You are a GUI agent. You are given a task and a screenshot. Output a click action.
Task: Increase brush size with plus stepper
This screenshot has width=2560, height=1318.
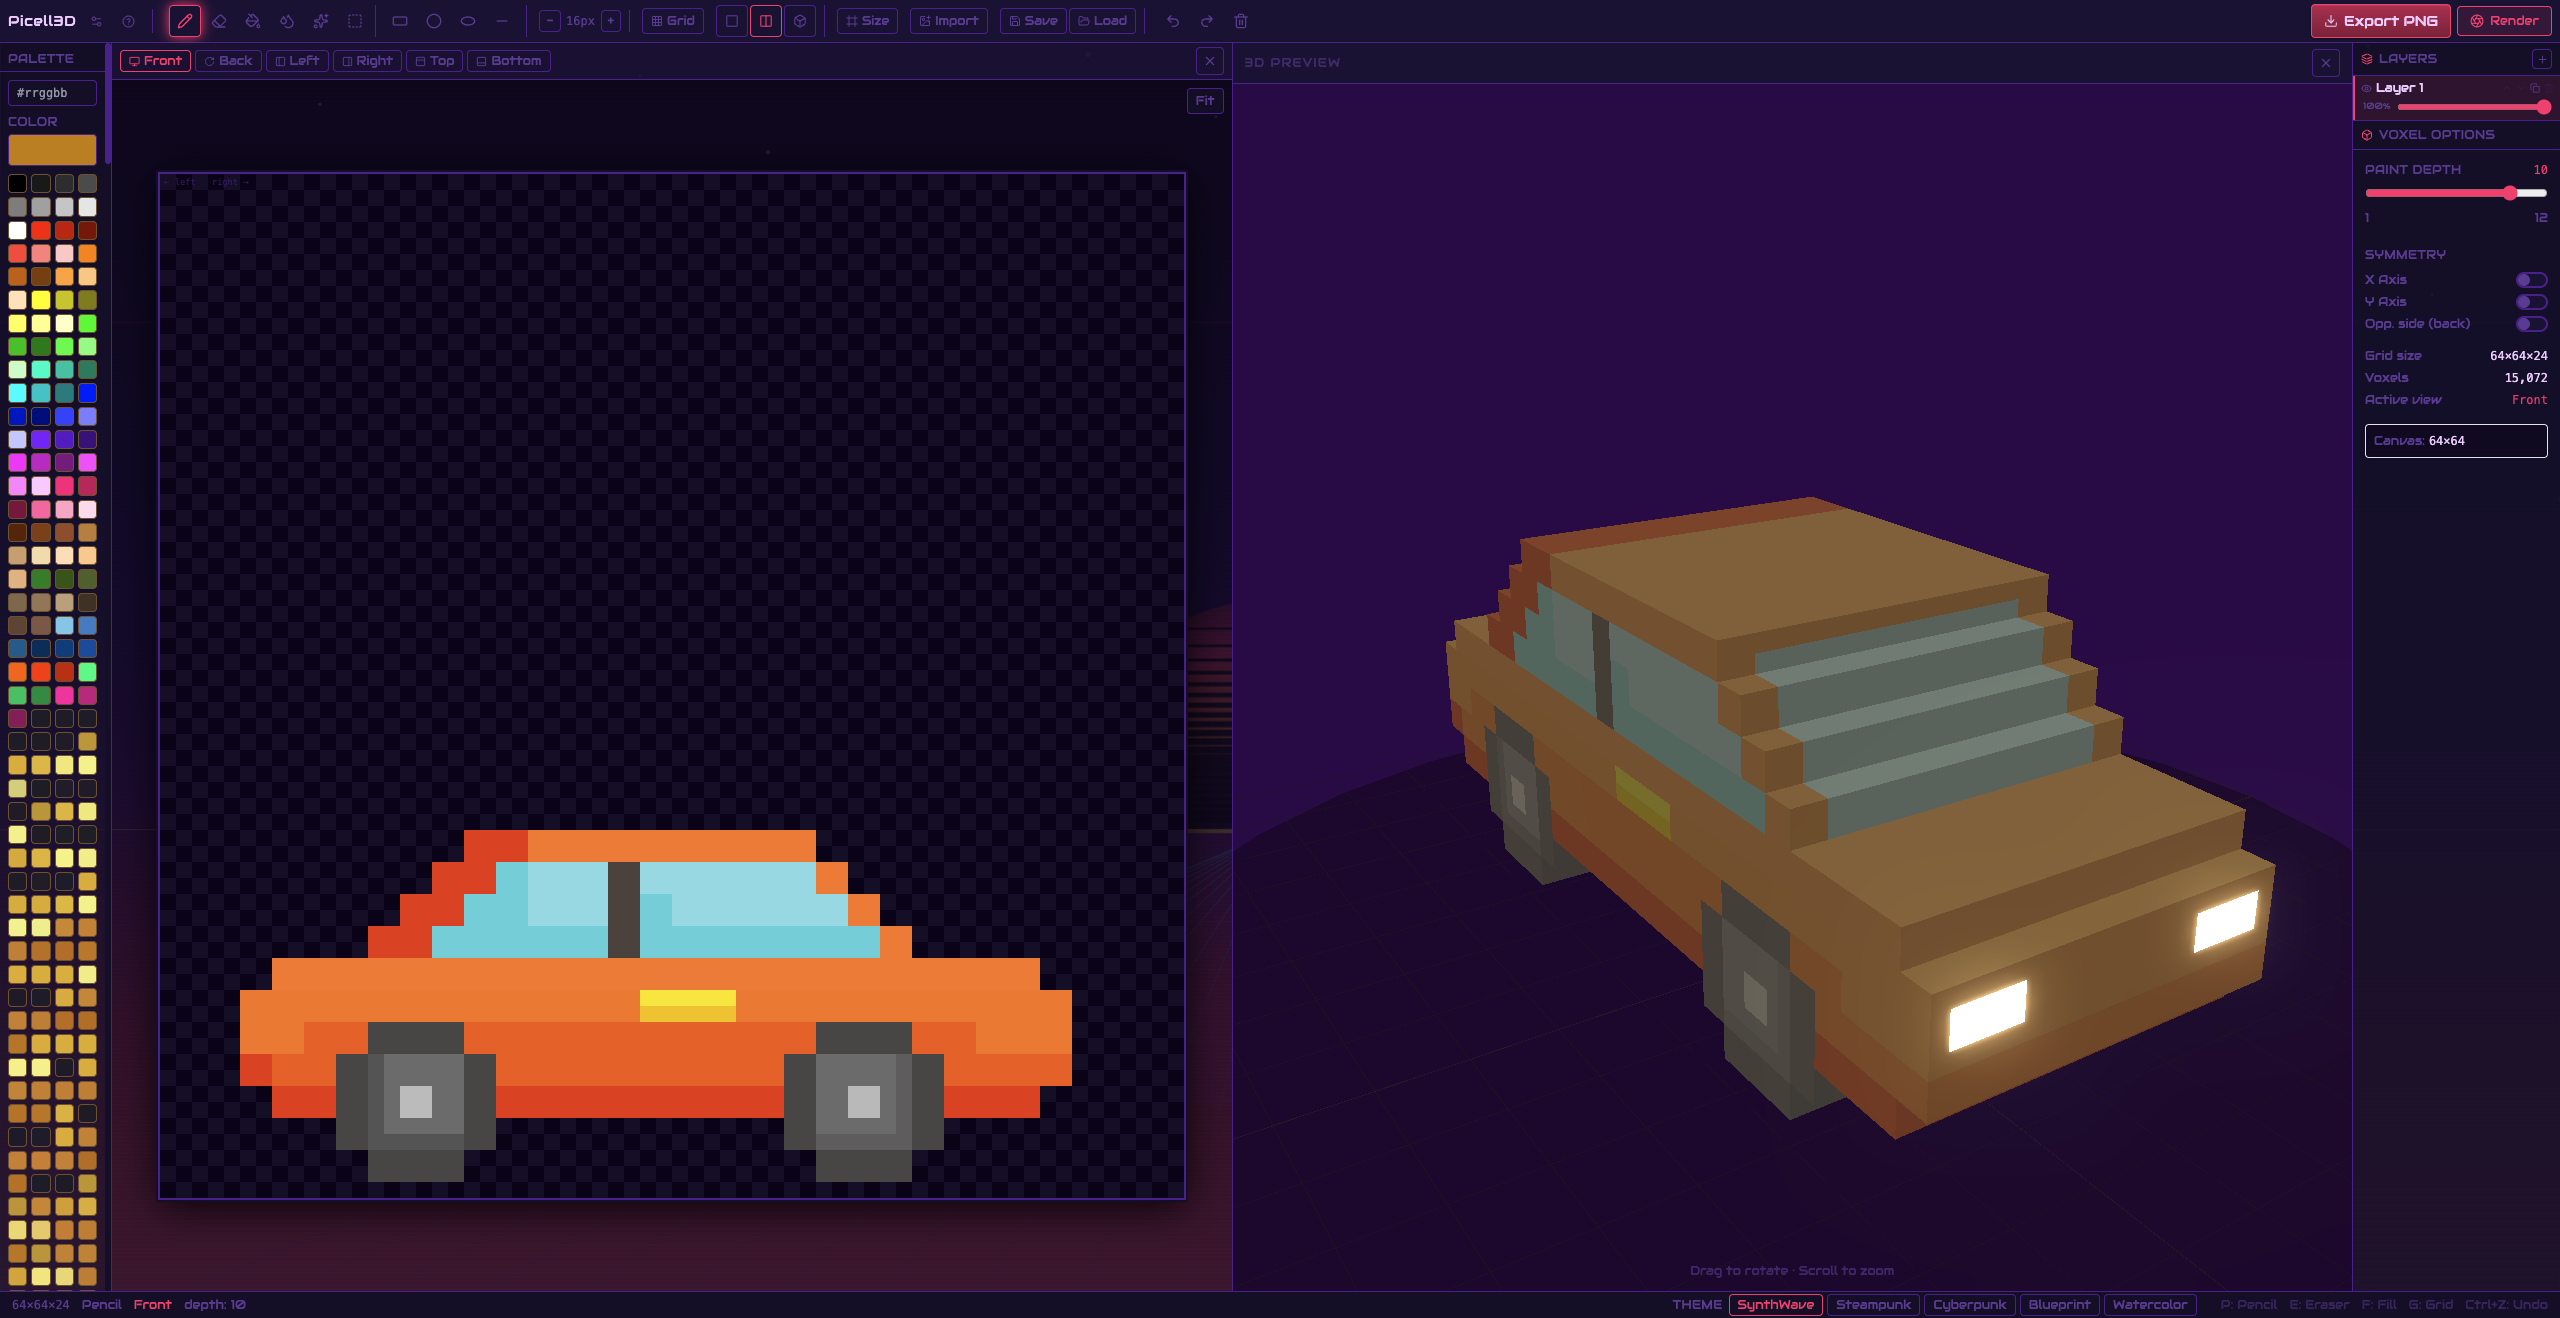(611, 21)
